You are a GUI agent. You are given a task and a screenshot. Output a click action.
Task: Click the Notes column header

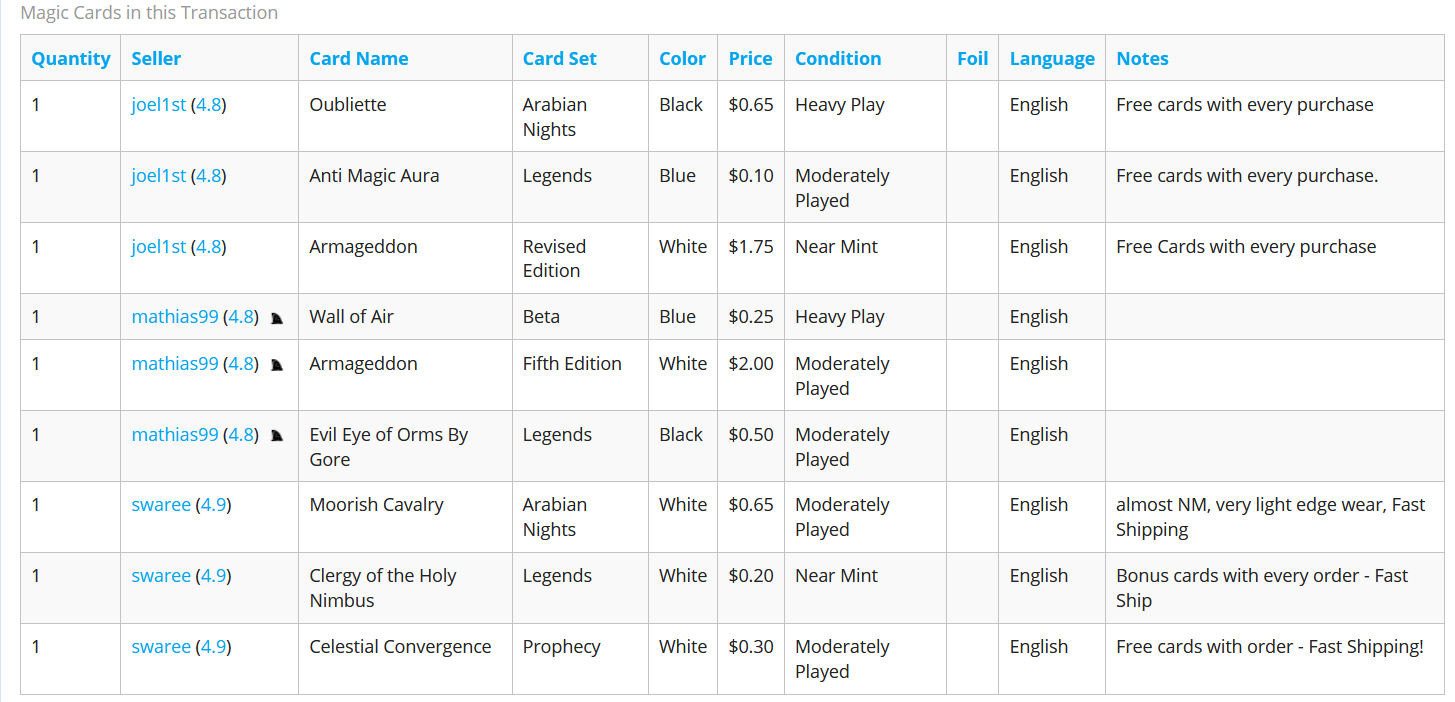point(1142,59)
